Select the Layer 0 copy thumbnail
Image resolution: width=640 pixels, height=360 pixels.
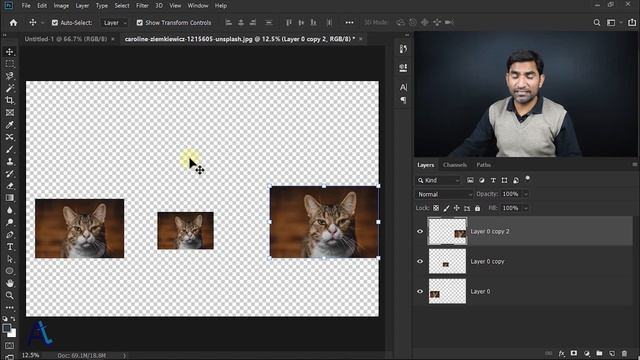[447, 261]
